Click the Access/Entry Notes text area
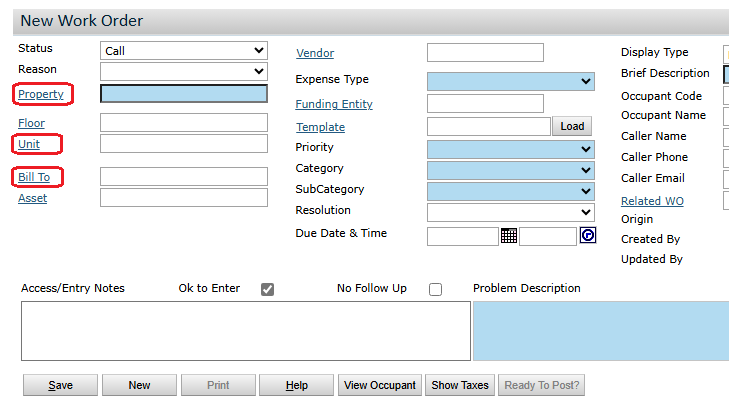This screenshot has height=404, width=729. click(246, 331)
